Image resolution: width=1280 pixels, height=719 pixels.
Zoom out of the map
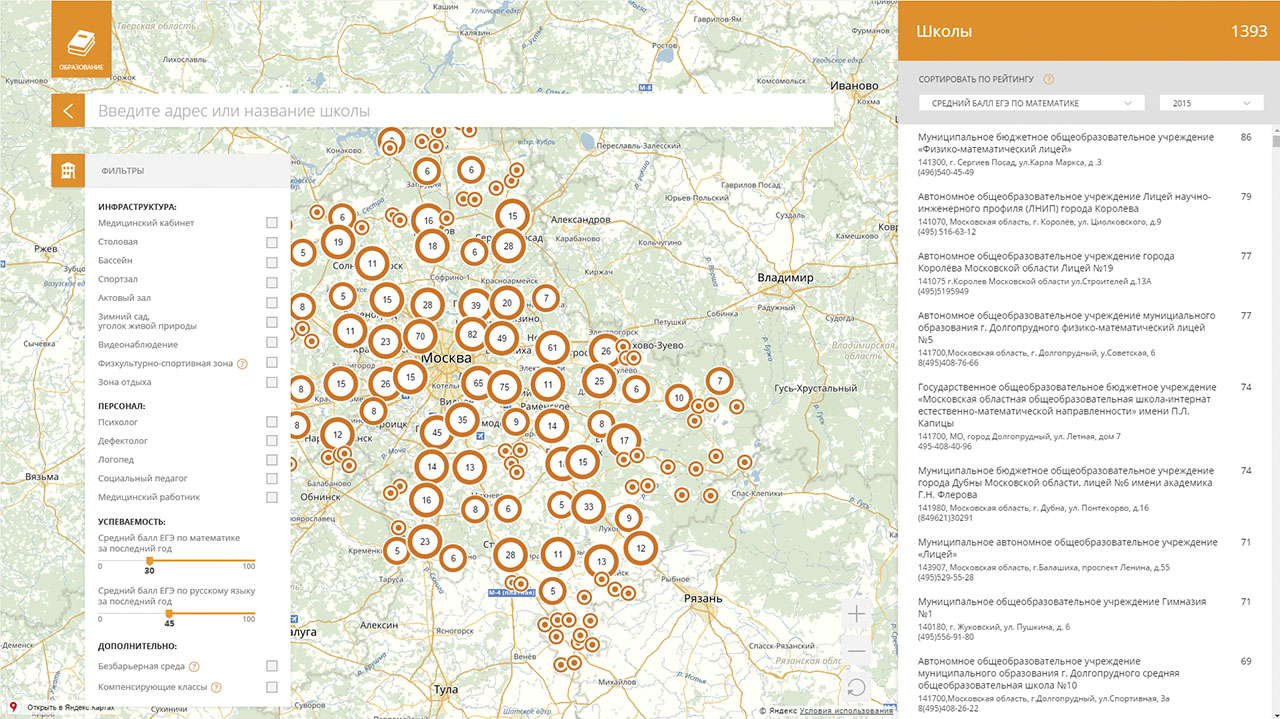tap(856, 651)
